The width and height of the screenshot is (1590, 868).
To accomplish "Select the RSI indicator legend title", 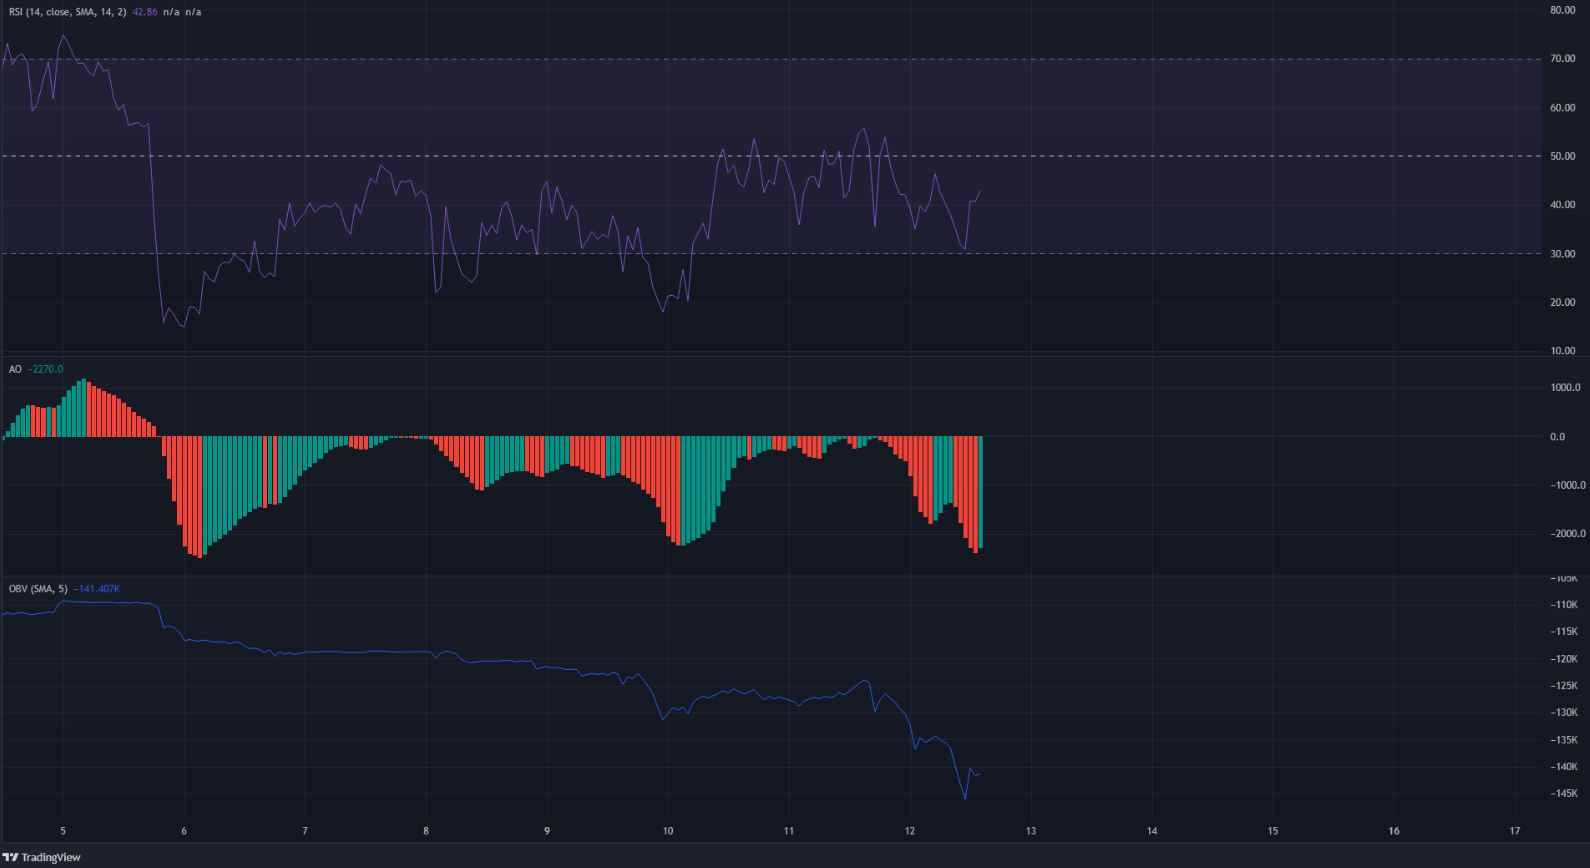I will (x=67, y=13).
